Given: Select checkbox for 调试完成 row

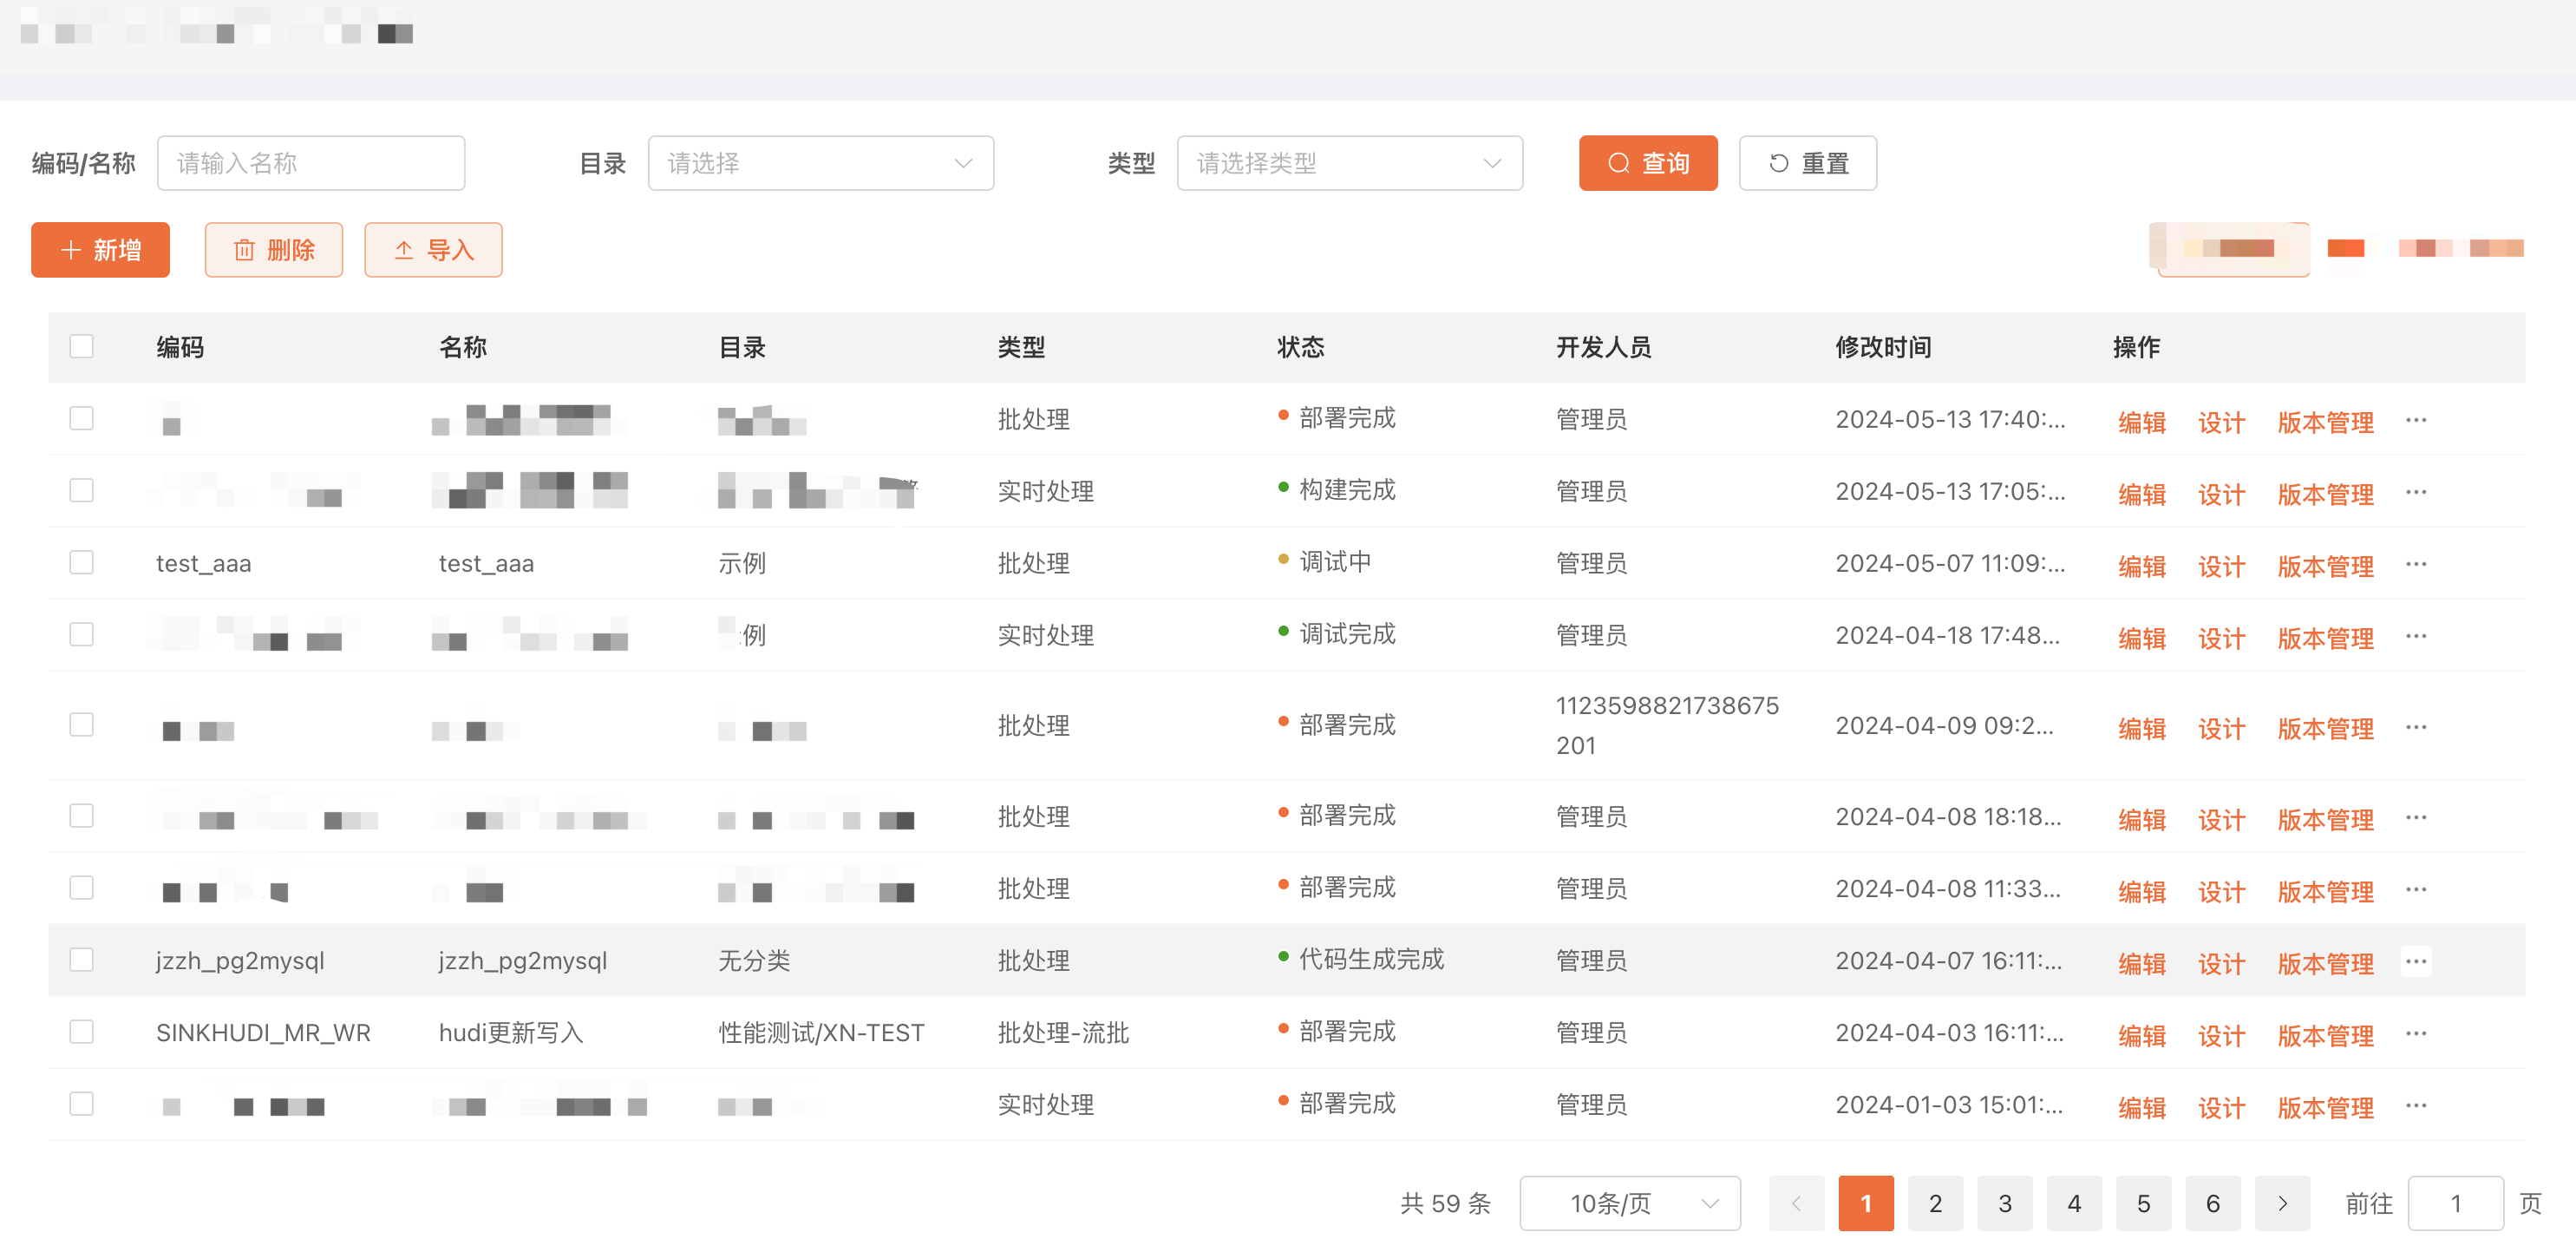Looking at the screenshot, I should [82, 634].
